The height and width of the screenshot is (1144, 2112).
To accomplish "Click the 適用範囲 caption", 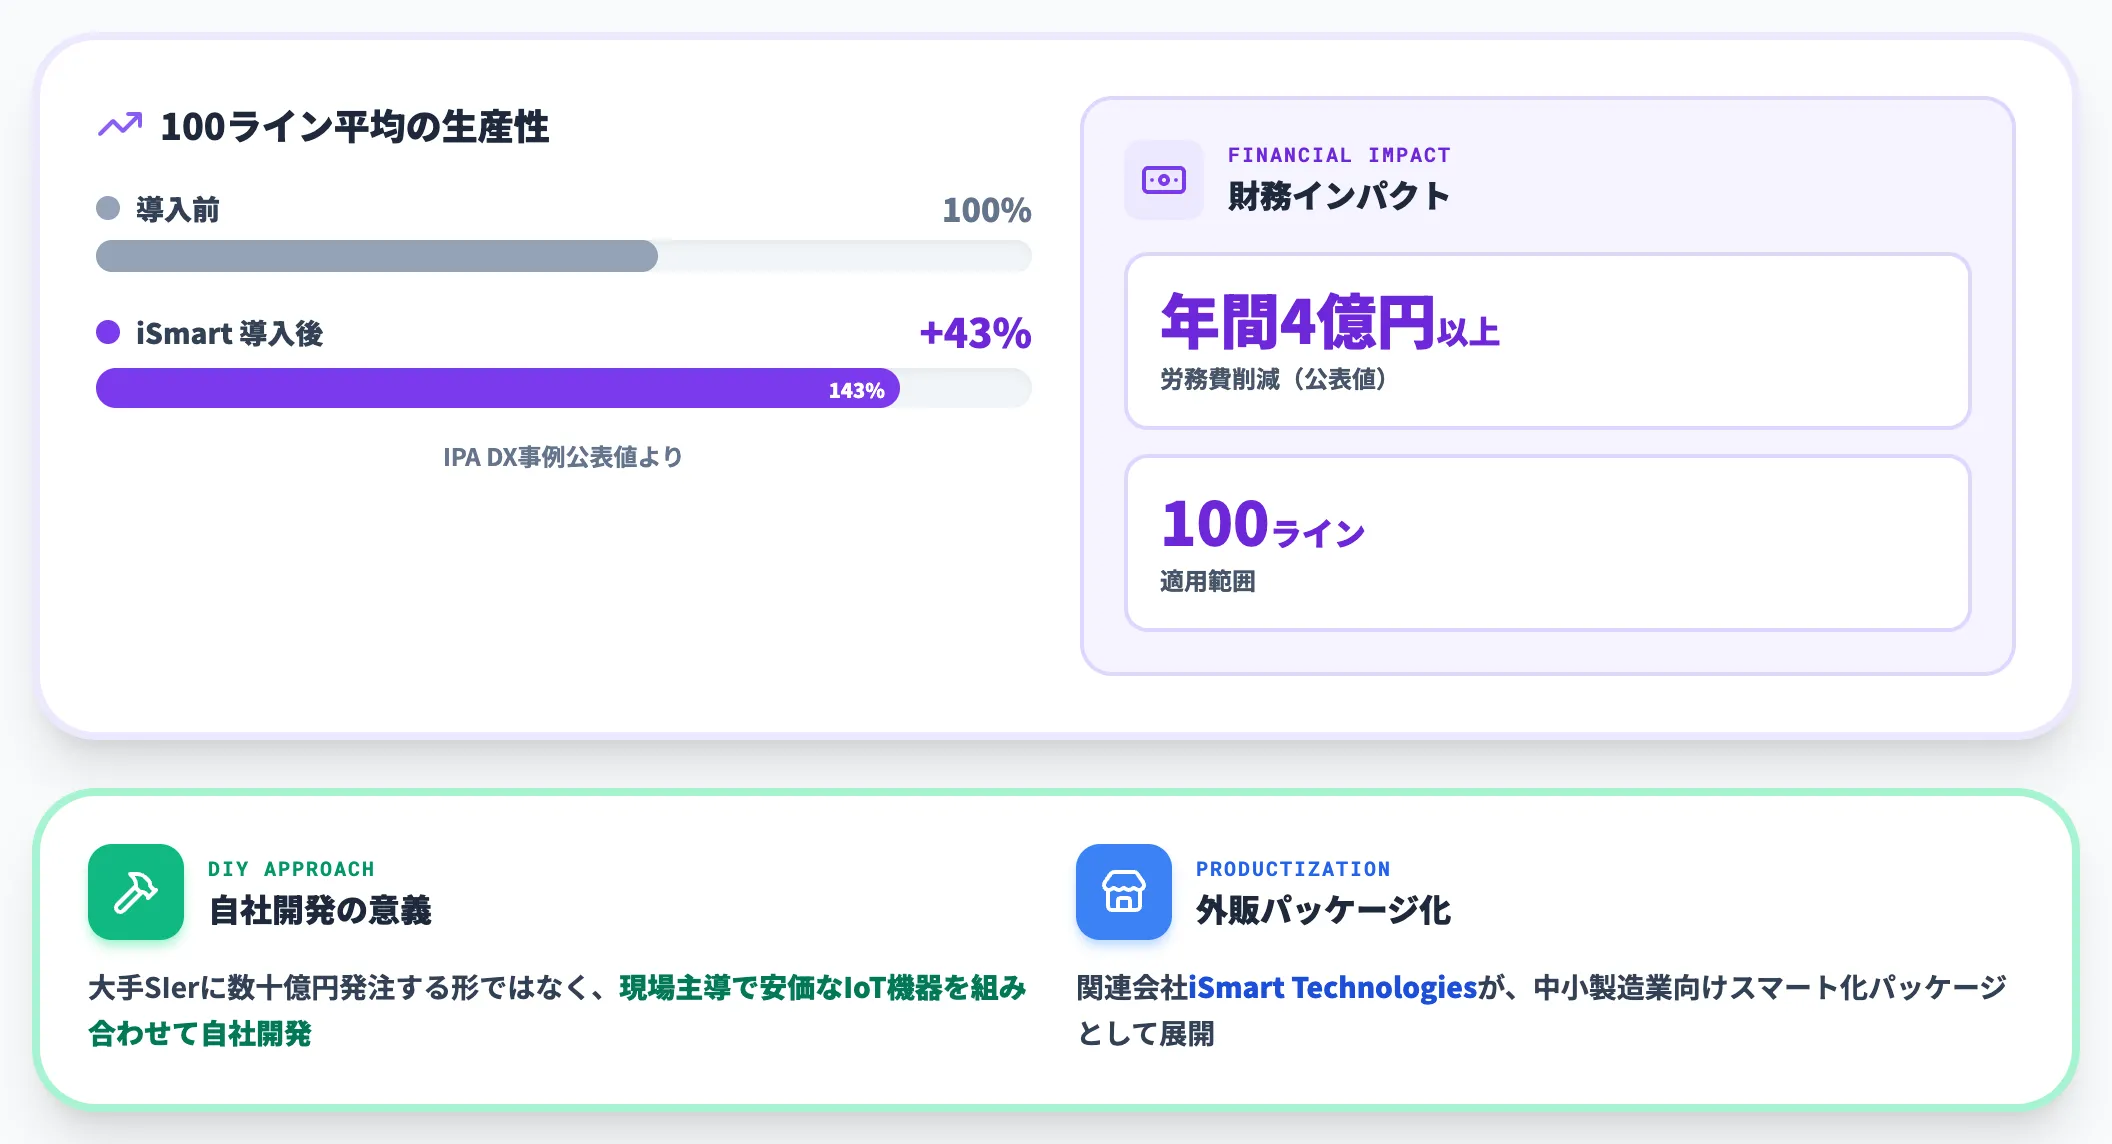I will (1208, 581).
